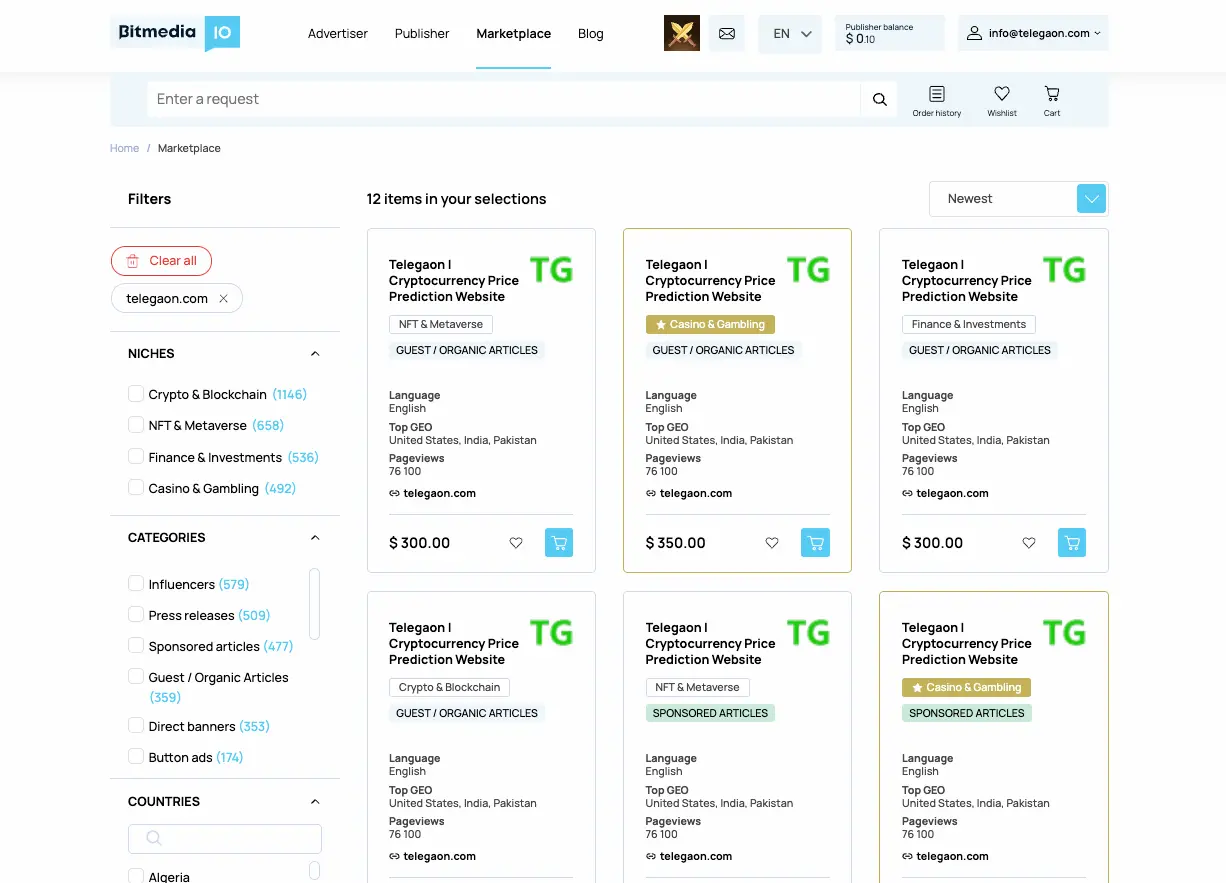Click the Marketplace breadcrumb text

tap(189, 148)
